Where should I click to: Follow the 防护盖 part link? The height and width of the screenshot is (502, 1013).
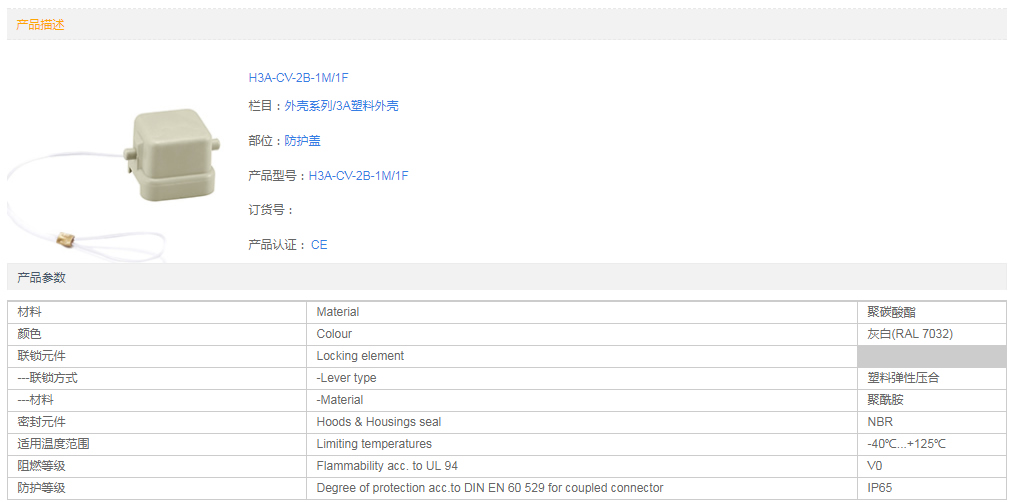[302, 141]
